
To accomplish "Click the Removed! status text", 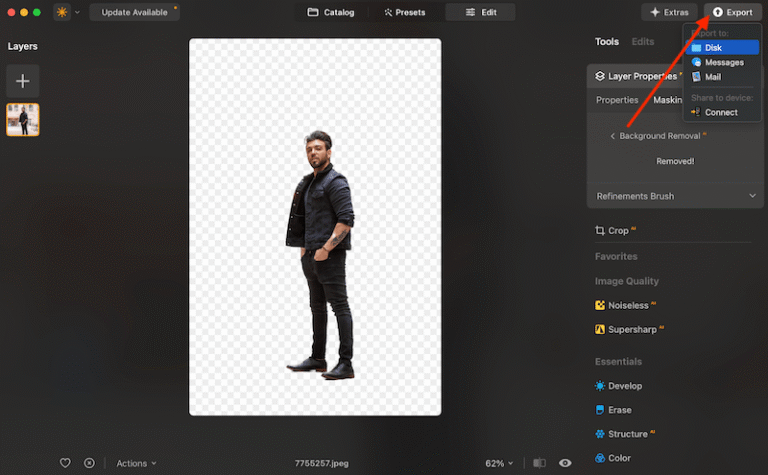I will (x=675, y=161).
